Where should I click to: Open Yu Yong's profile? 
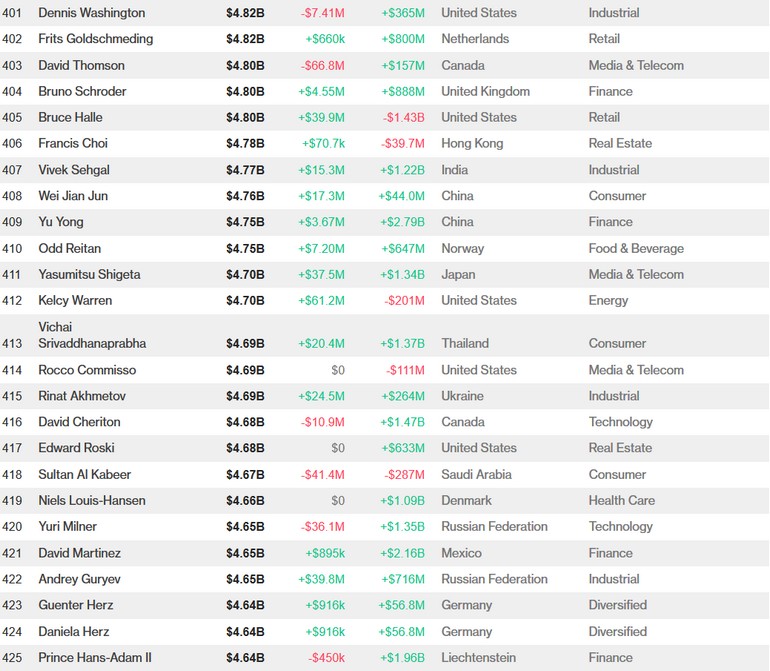61,222
